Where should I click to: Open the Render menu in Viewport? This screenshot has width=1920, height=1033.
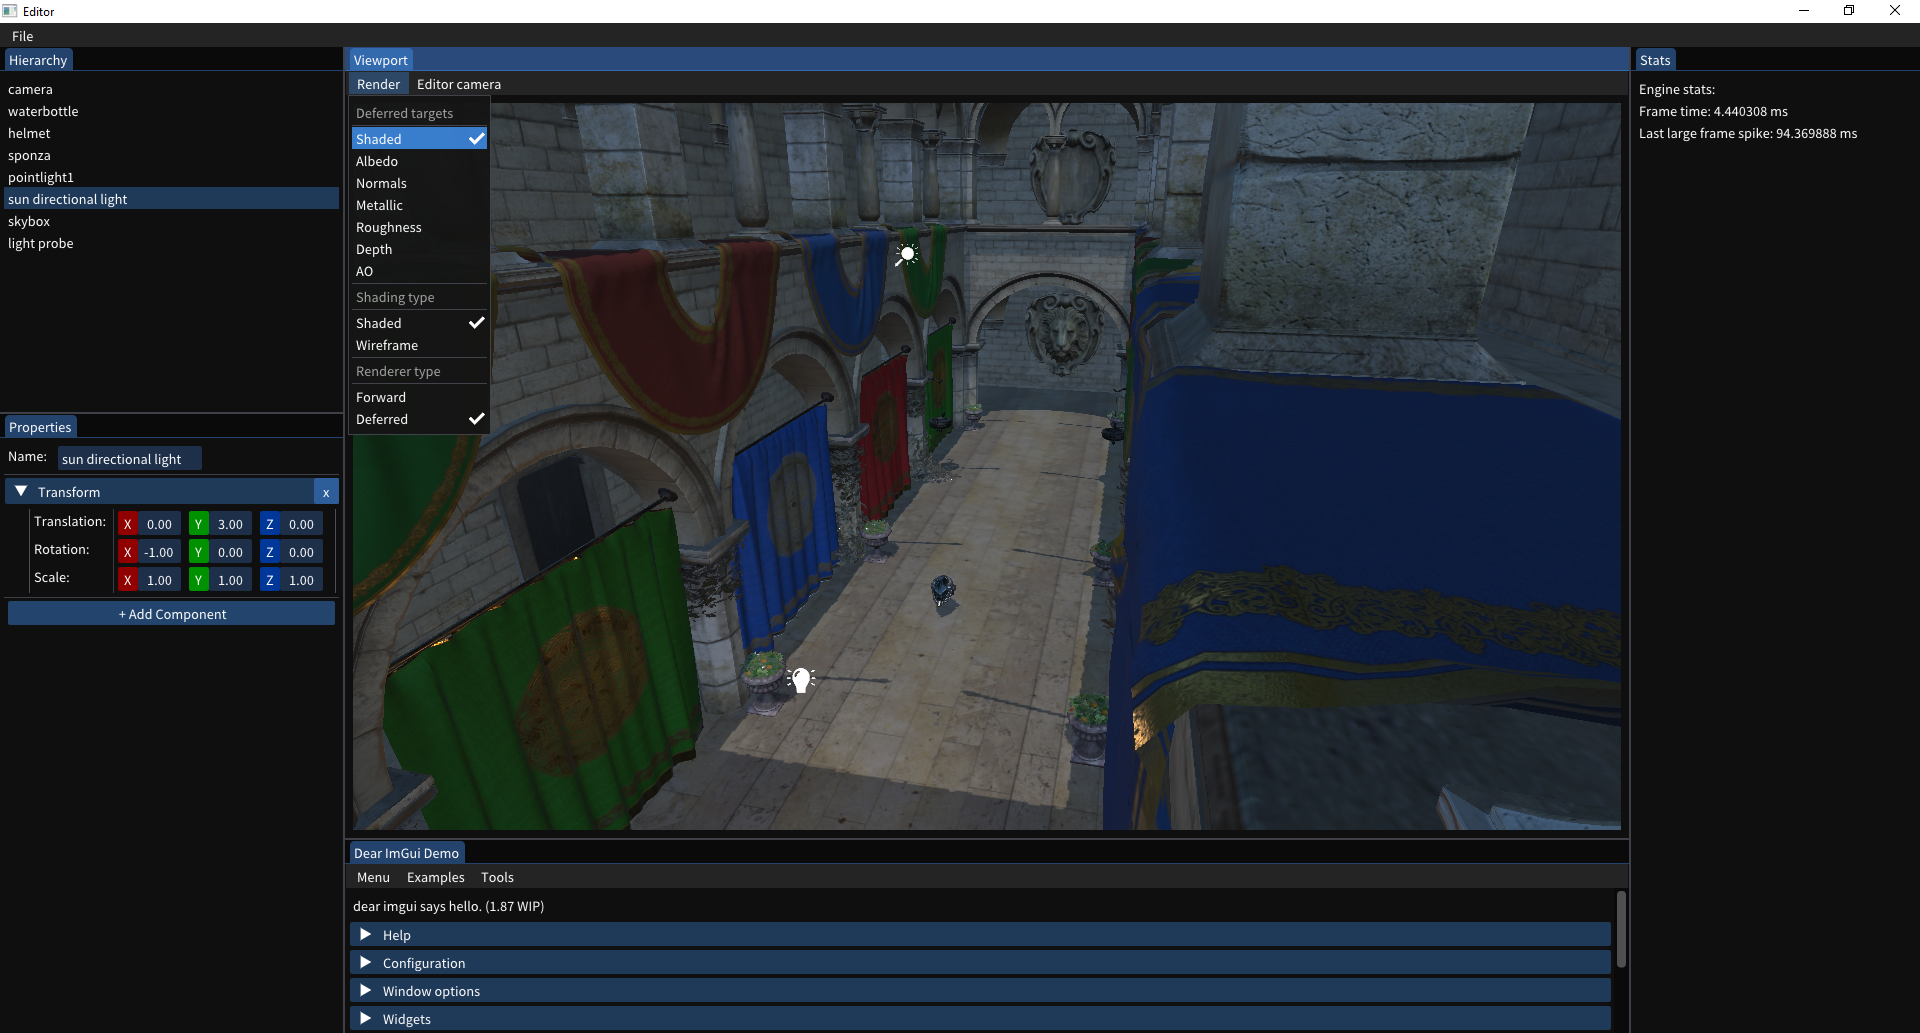tap(378, 84)
